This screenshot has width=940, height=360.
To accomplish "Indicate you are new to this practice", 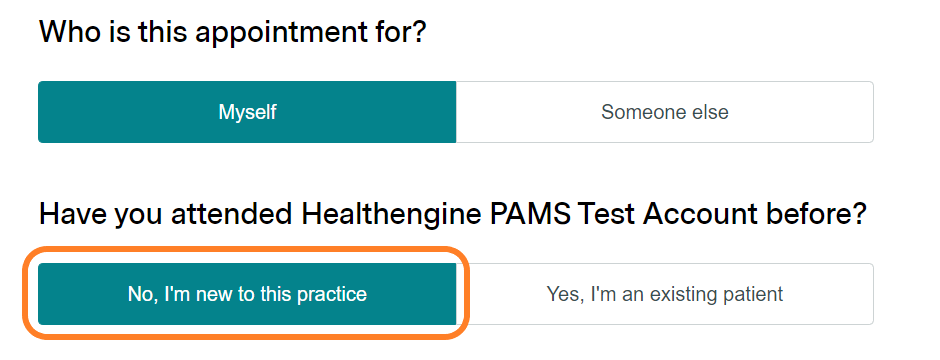I will click(247, 294).
